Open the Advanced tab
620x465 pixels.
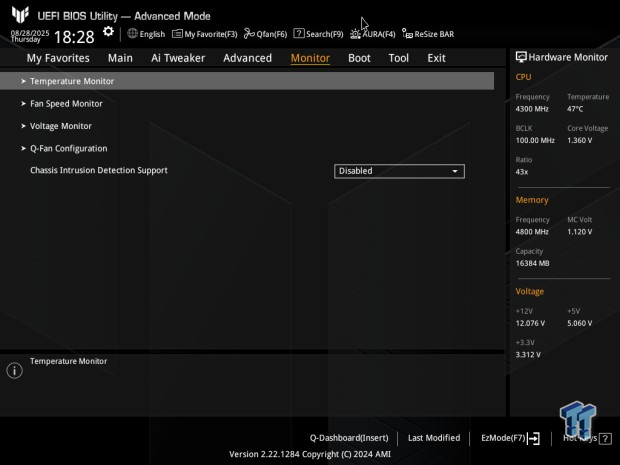pos(248,58)
